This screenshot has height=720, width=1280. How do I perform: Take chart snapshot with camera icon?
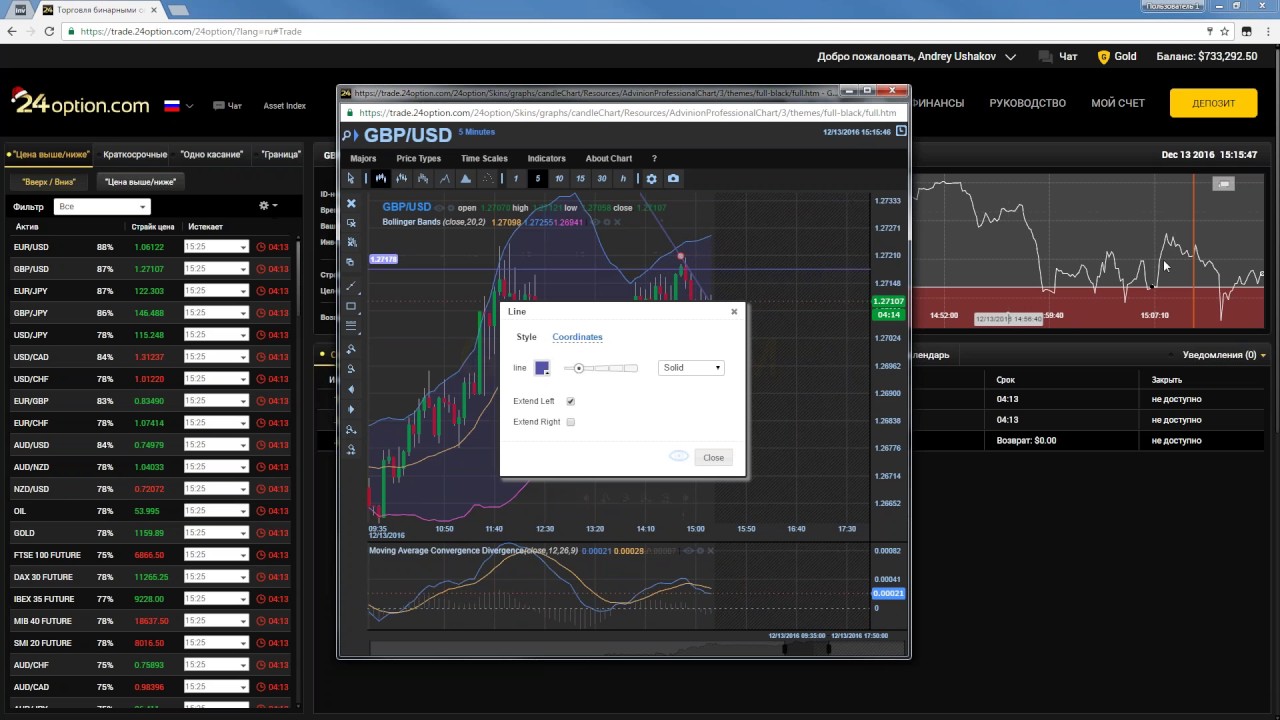673,179
